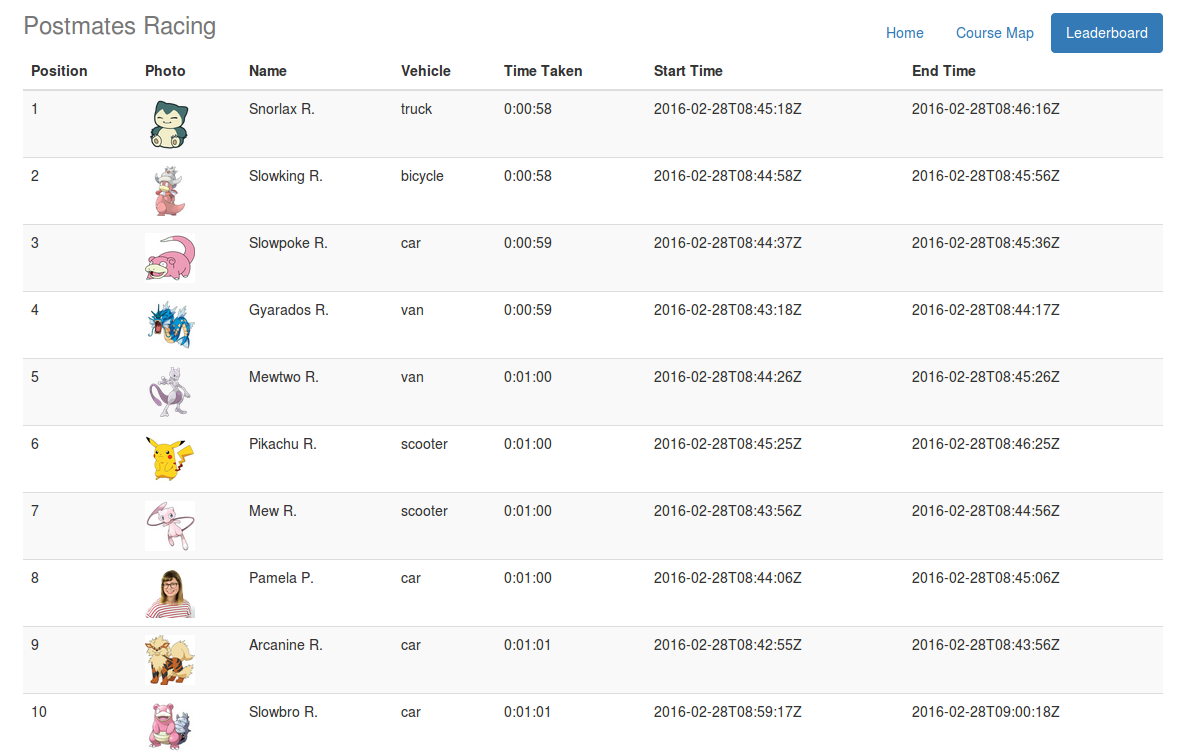Select the name Pamela P.
The image size is (1192, 754).
click(x=281, y=578)
